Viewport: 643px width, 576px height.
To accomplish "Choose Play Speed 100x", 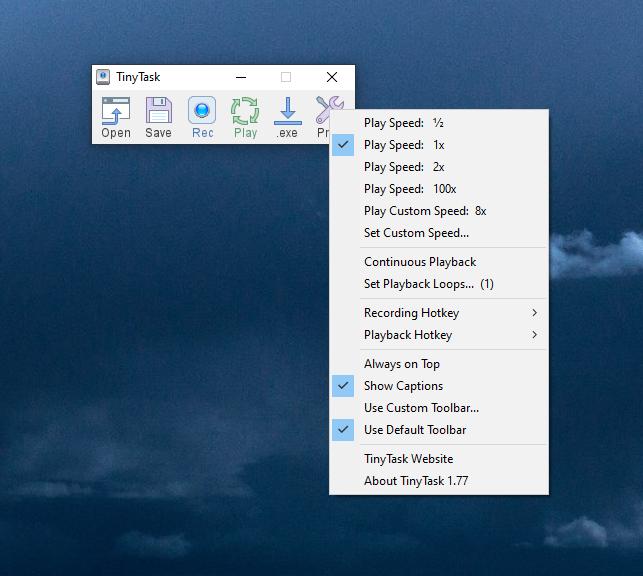I will click(x=410, y=189).
